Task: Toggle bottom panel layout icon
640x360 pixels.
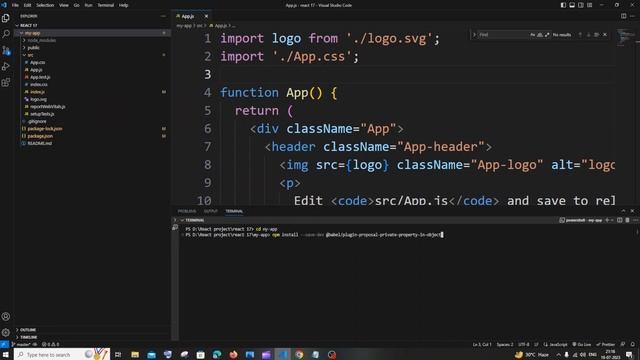Action: pyautogui.click(x=572, y=5)
